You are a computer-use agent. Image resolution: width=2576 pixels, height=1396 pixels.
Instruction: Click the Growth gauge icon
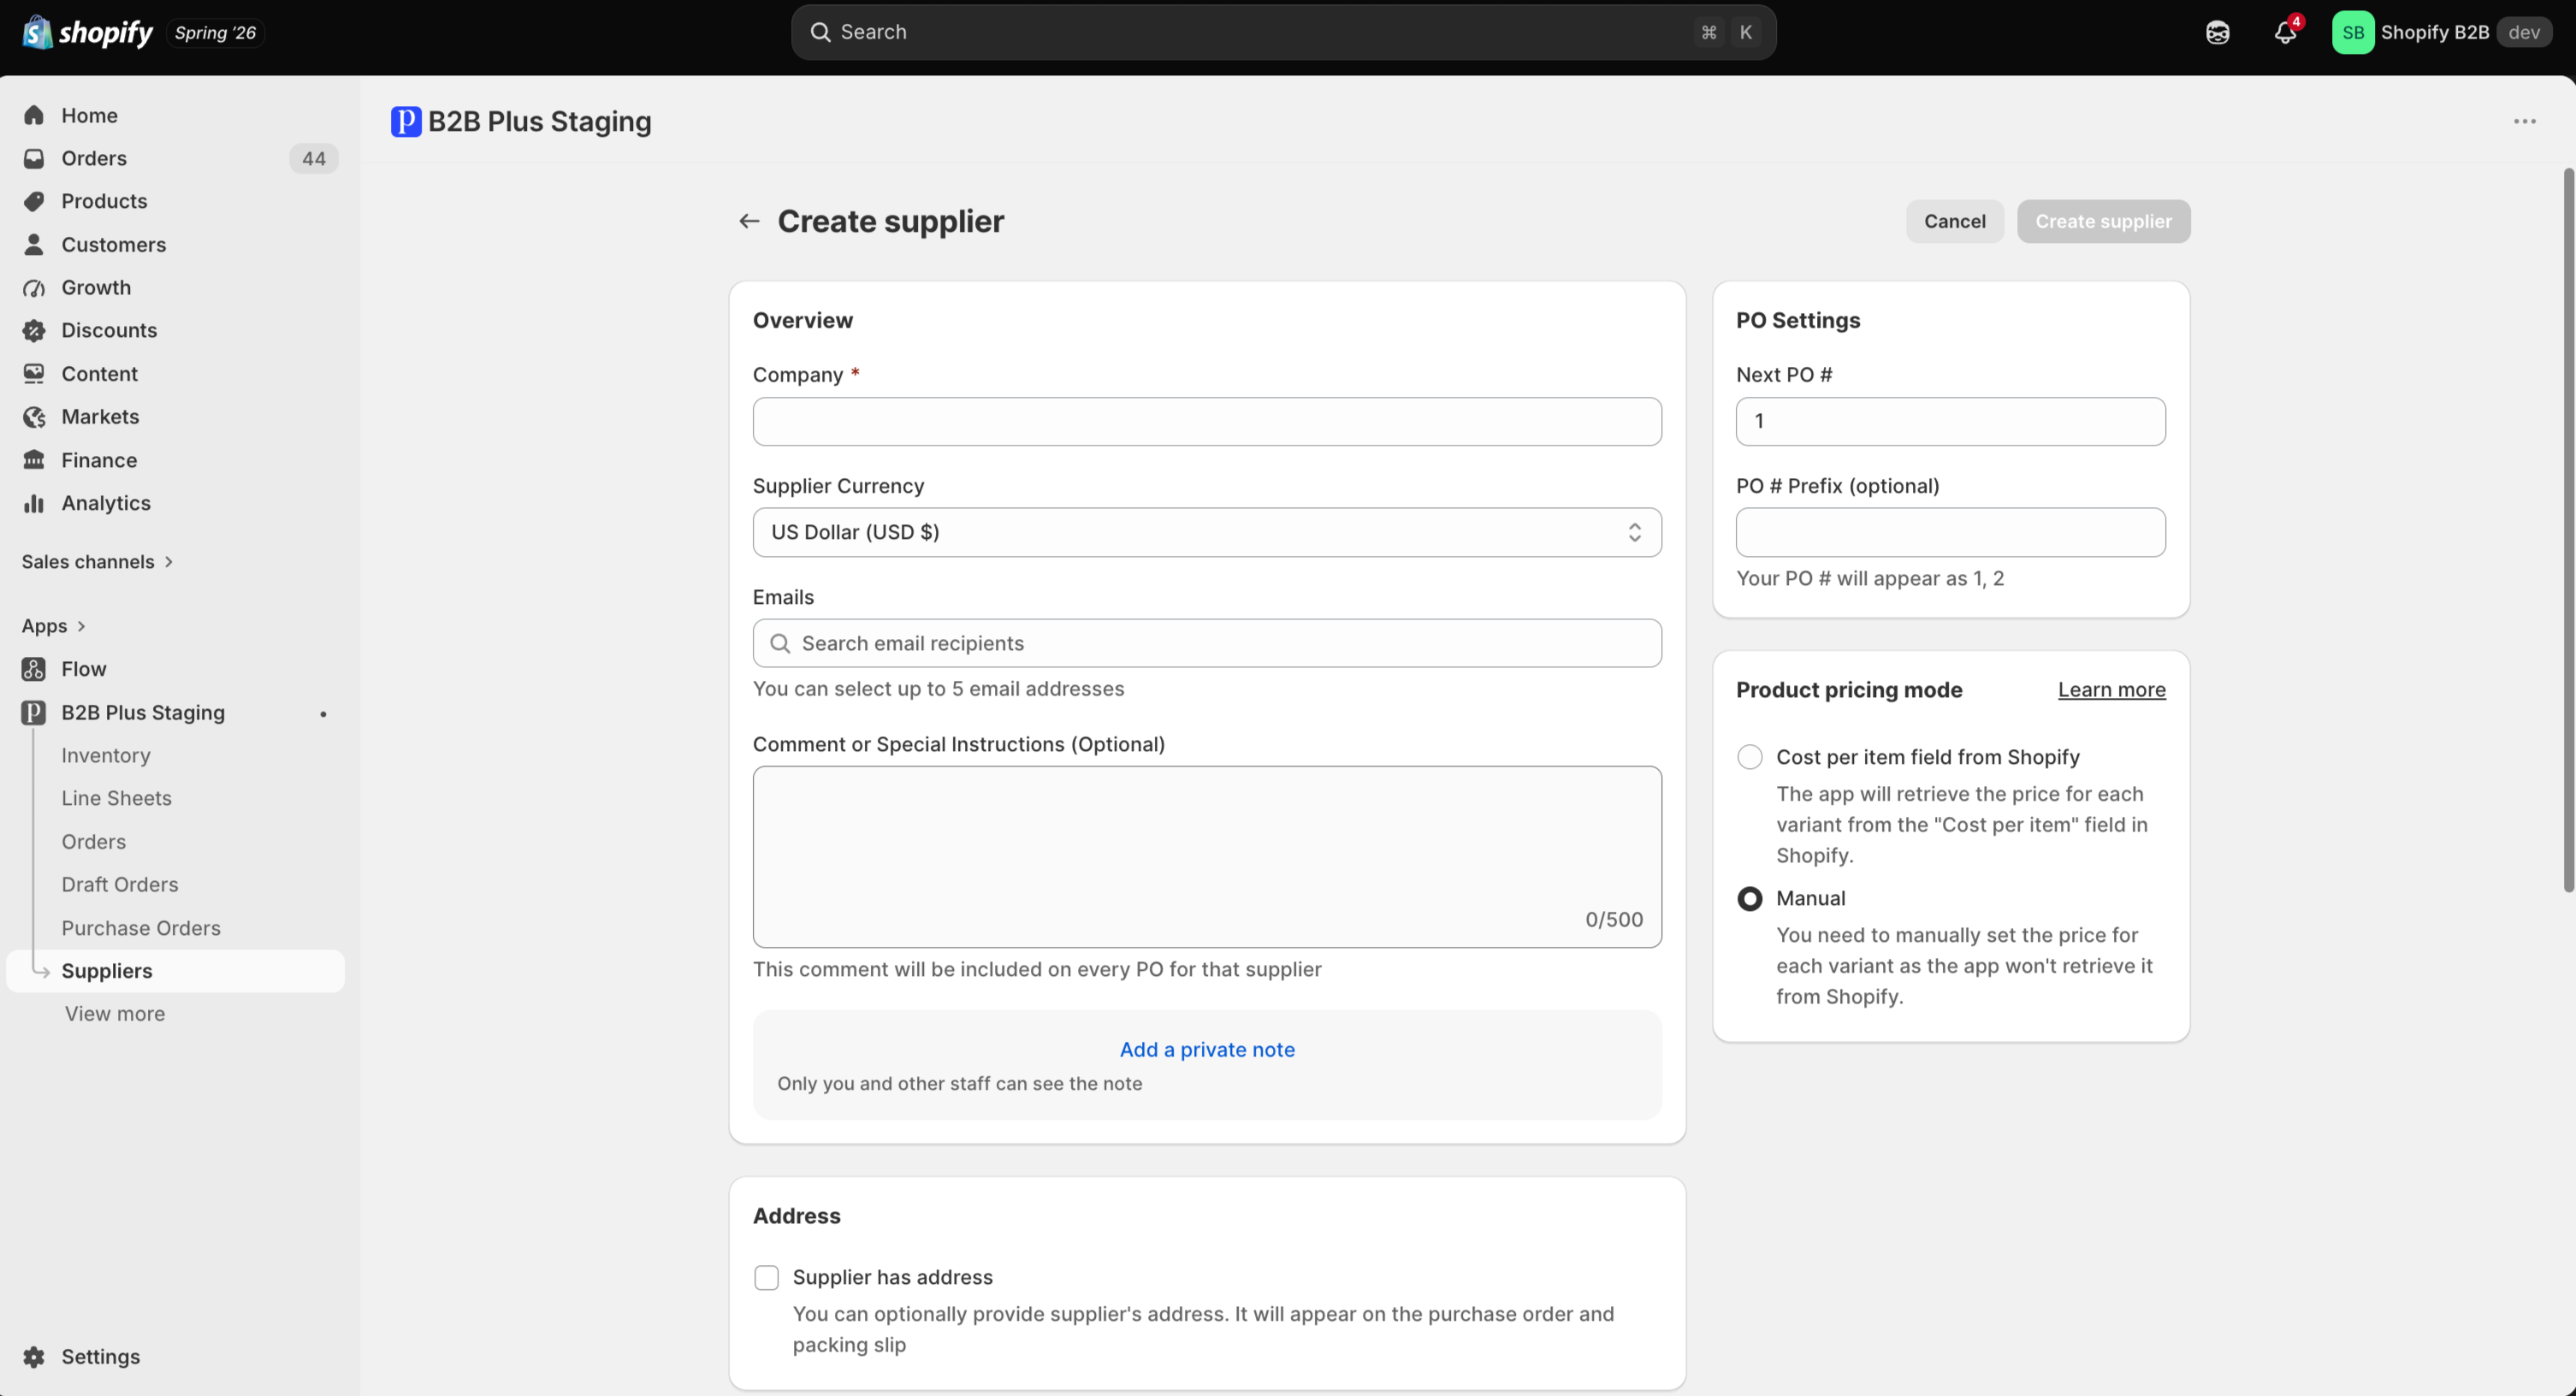click(34, 288)
